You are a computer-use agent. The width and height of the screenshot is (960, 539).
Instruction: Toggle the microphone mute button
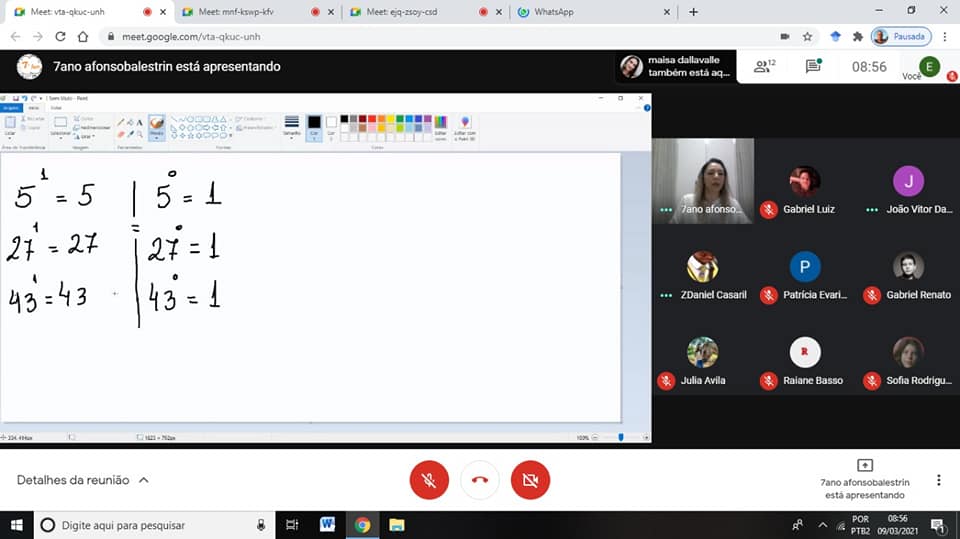point(429,480)
